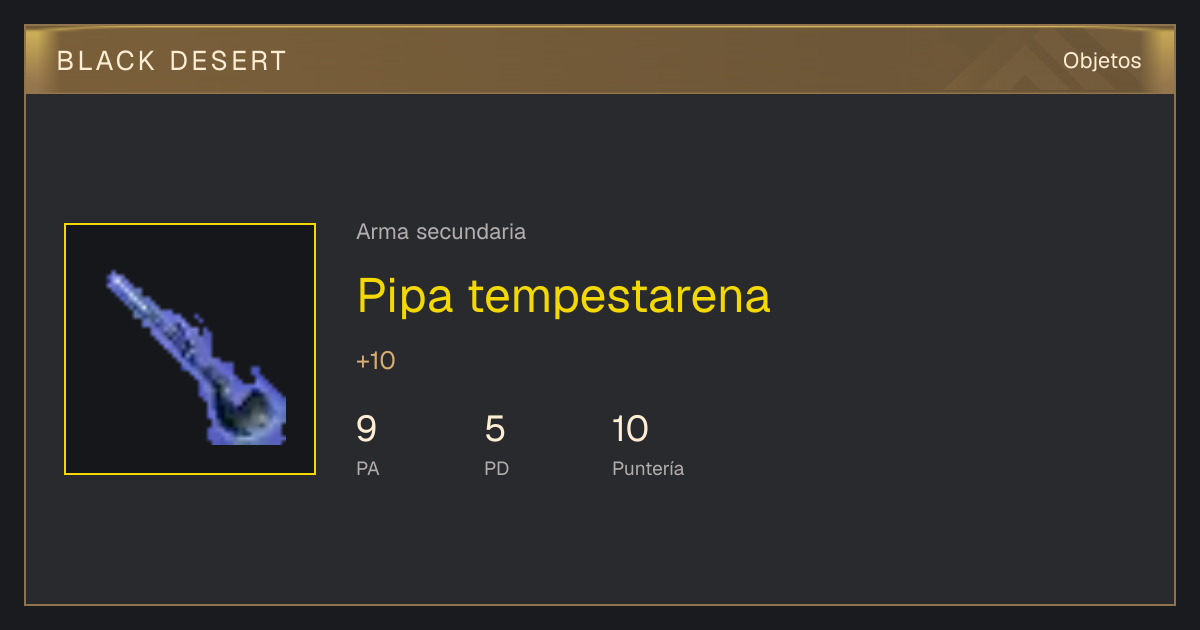Click the Arma secundaria type label
The image size is (1200, 630).
point(441,232)
